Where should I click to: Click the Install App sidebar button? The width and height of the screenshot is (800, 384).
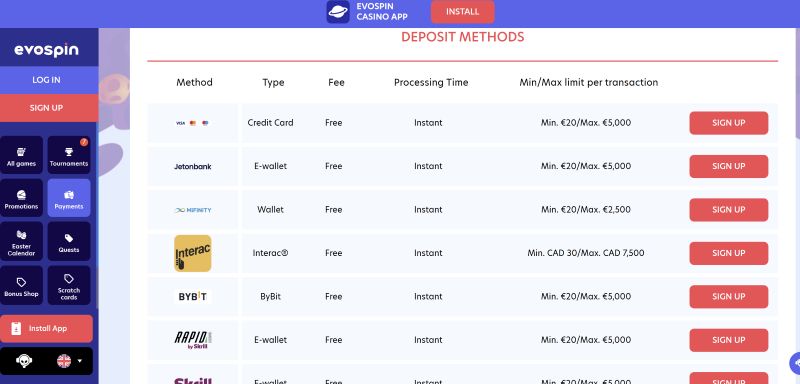point(46,328)
